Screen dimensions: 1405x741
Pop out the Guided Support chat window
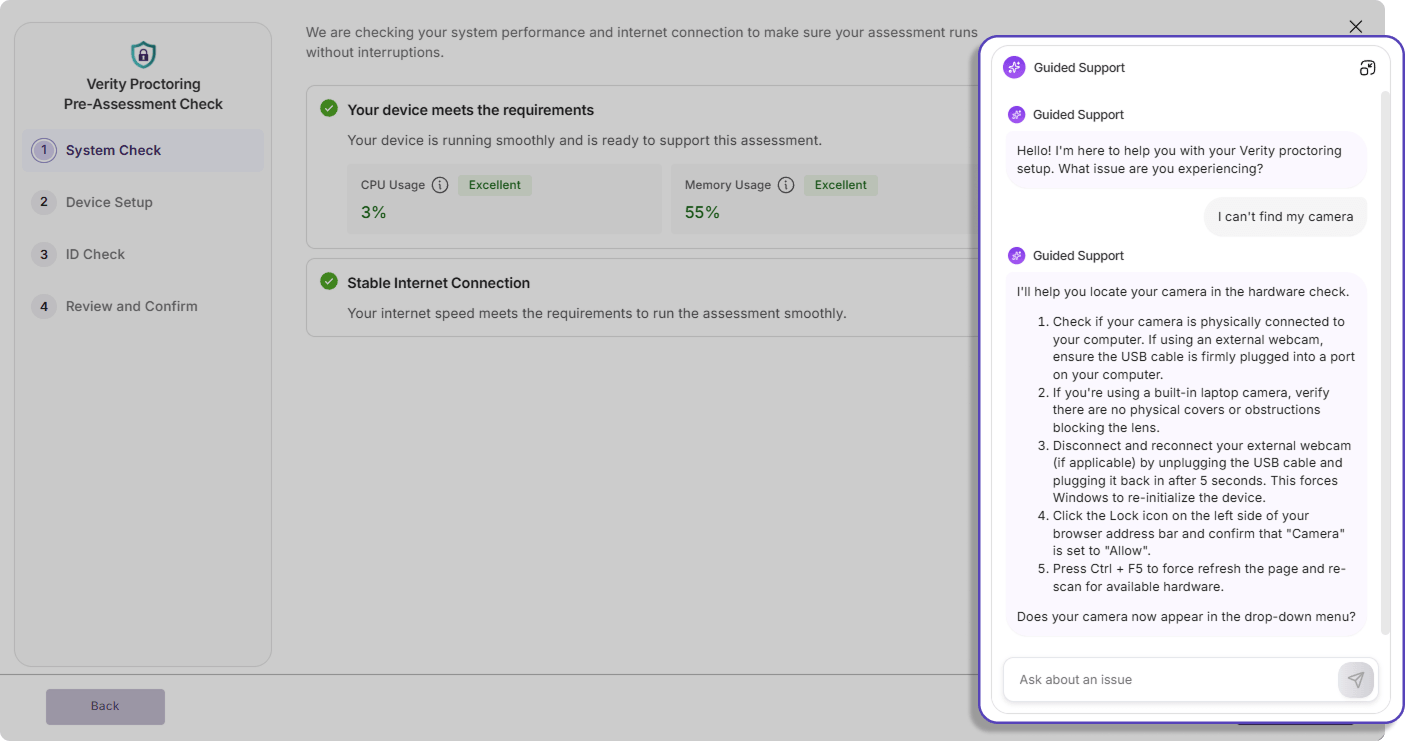tap(1367, 68)
